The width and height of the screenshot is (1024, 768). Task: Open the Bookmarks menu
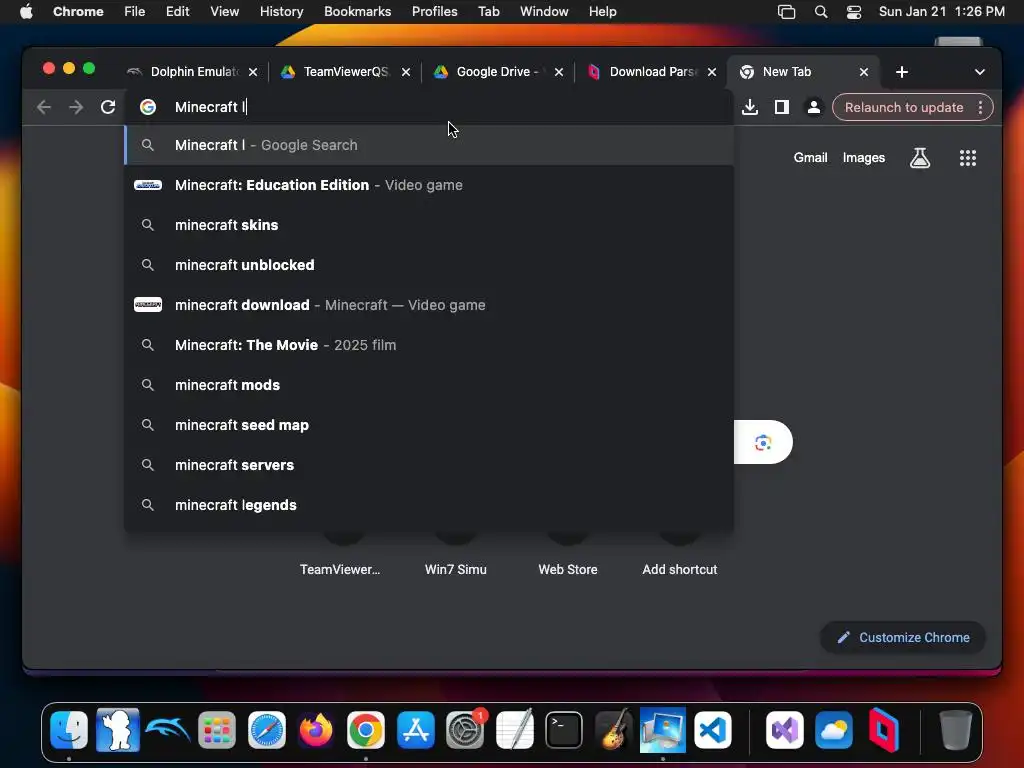[x=357, y=12]
